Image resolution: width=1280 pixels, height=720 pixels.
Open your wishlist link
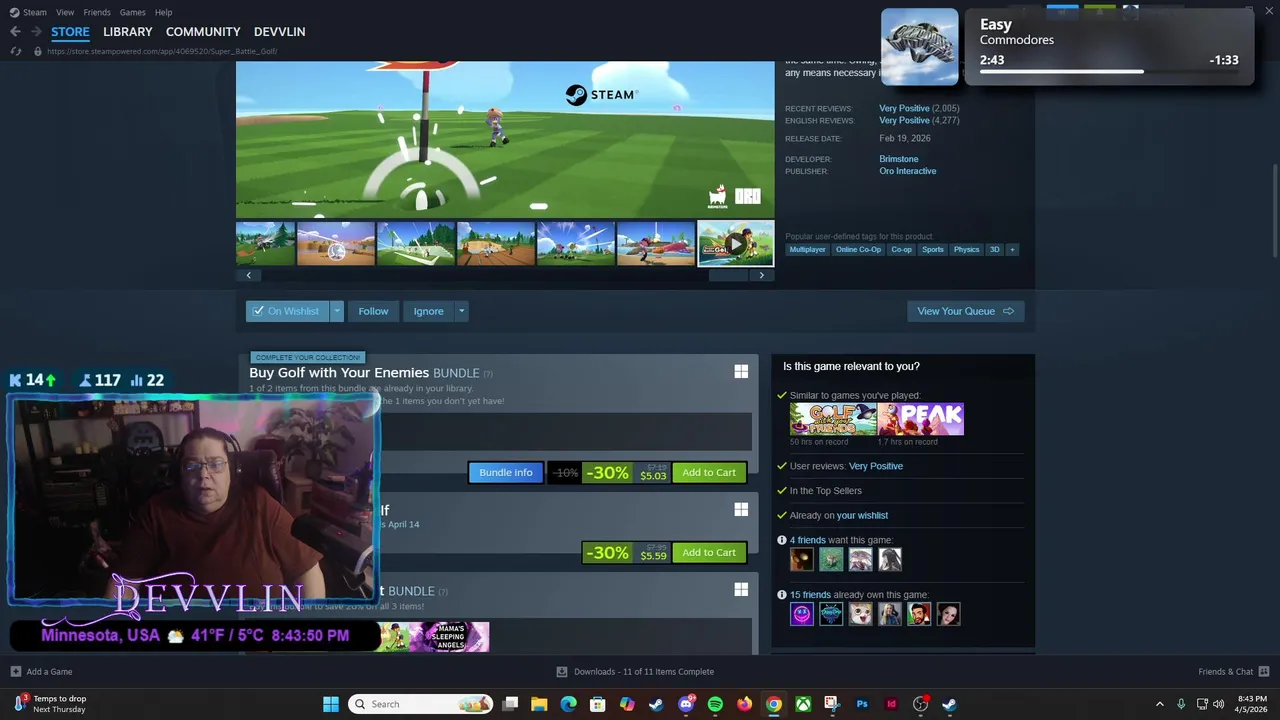click(x=862, y=515)
